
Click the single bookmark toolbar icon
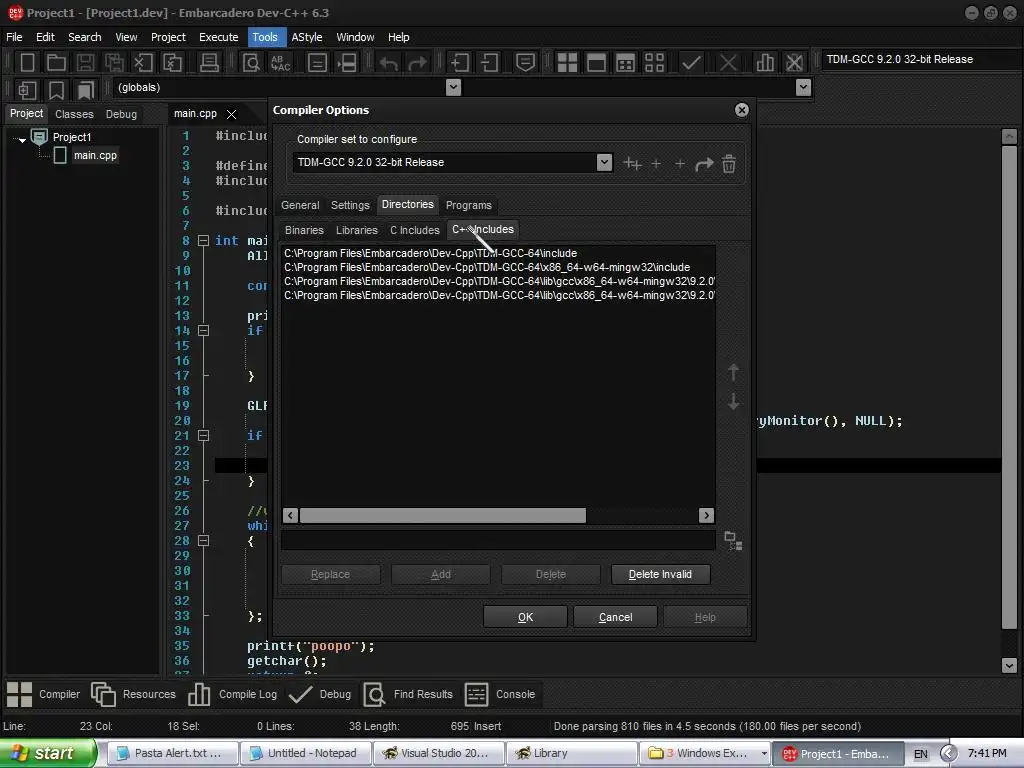click(56, 90)
